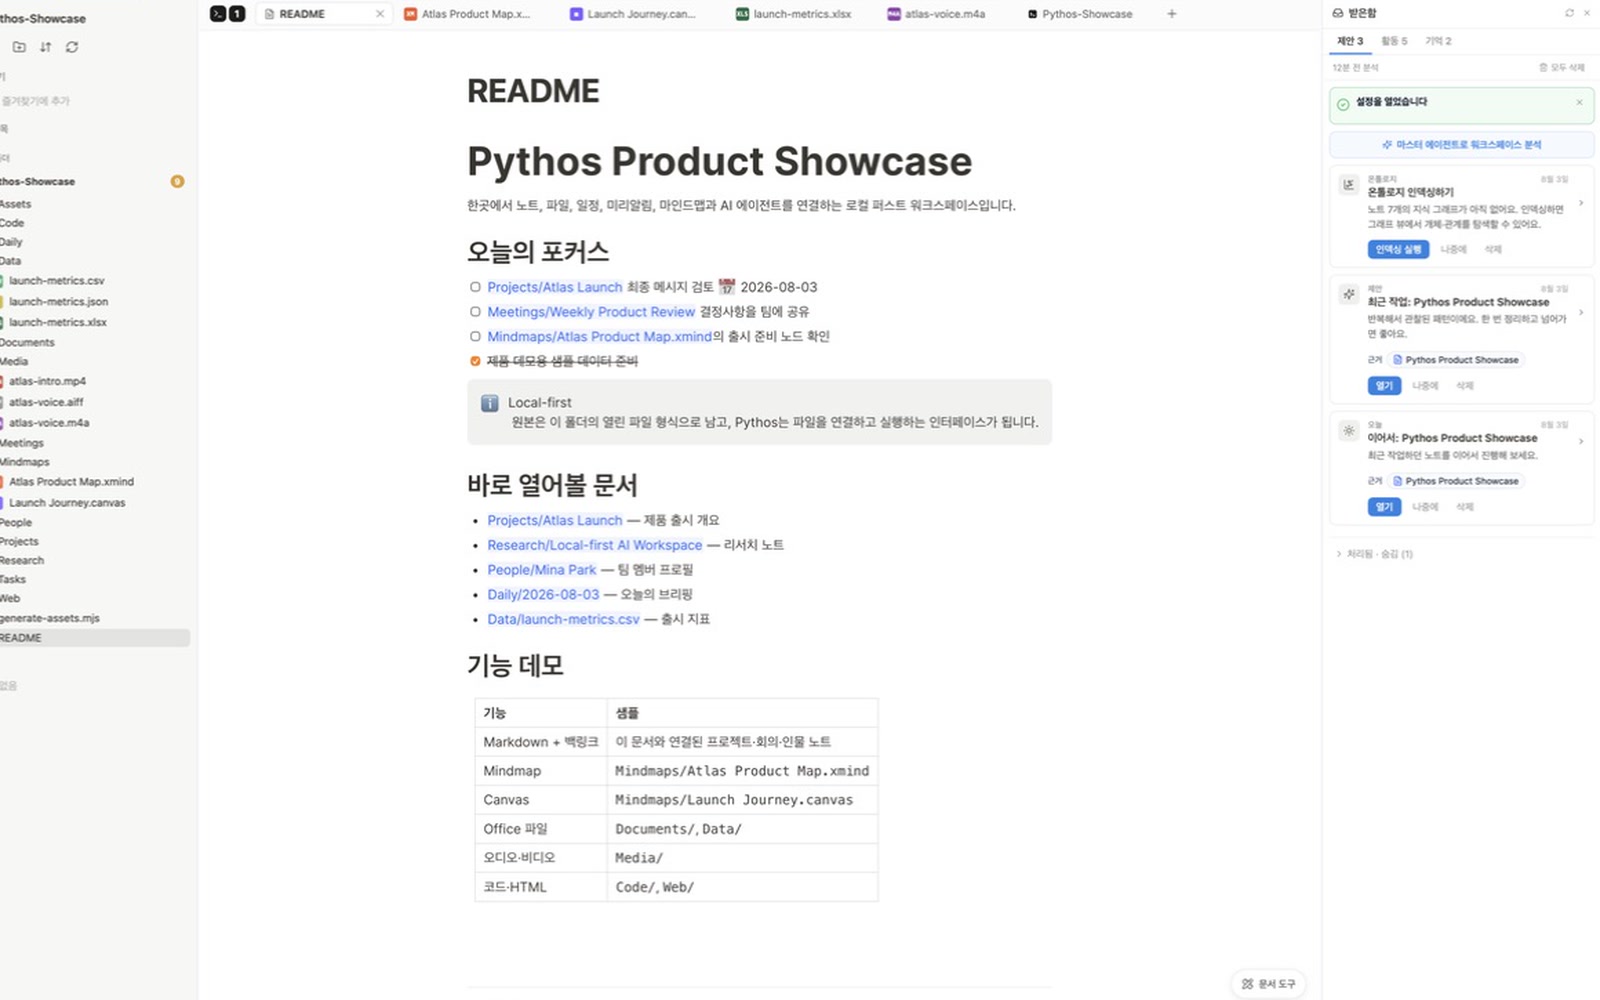Expand the recent work card chevron

[x=1581, y=313]
